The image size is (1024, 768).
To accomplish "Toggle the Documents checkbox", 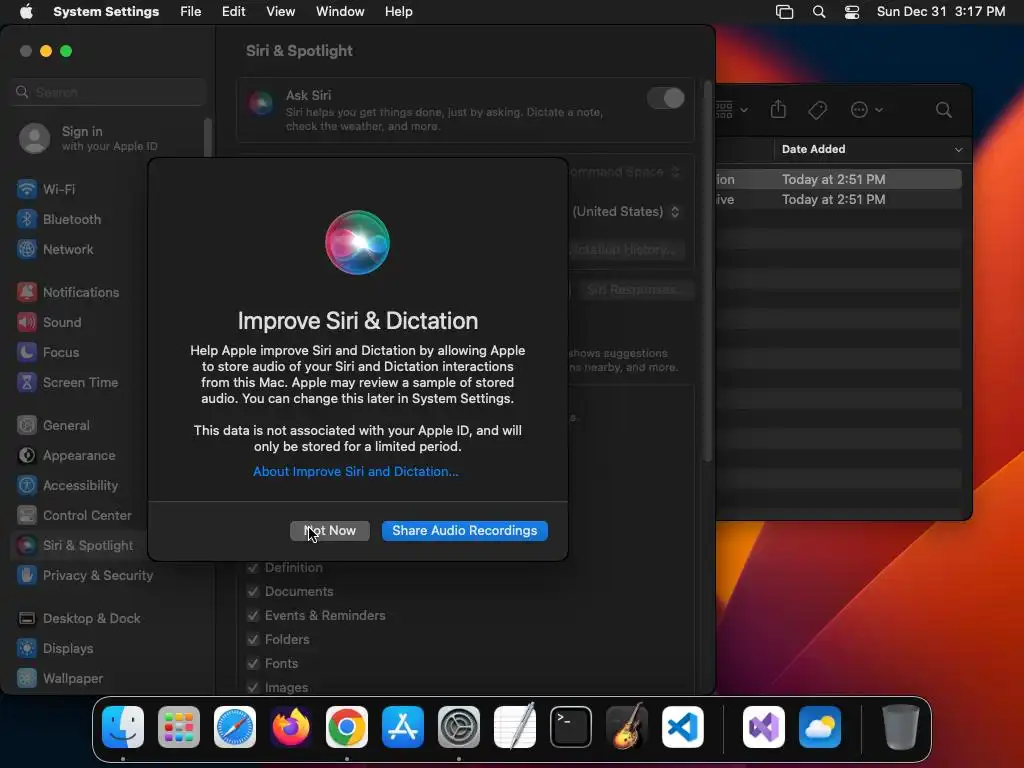I will click(253, 592).
